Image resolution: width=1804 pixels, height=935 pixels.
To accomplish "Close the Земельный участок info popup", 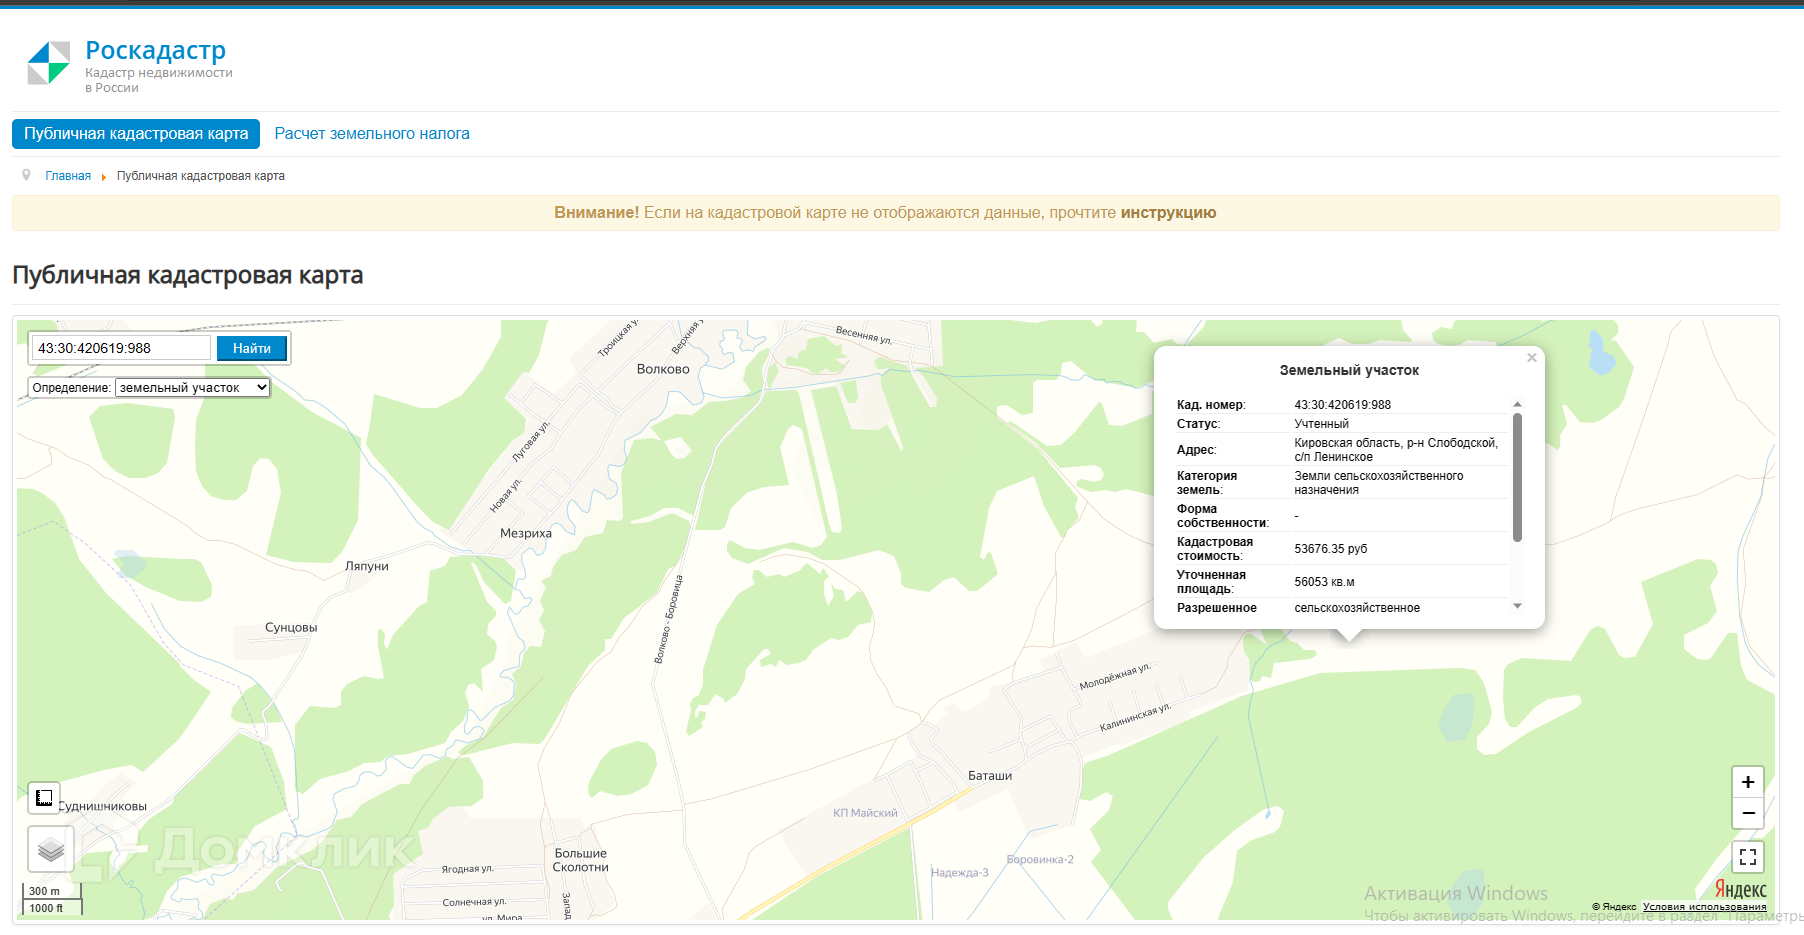I will pyautogui.click(x=1531, y=358).
